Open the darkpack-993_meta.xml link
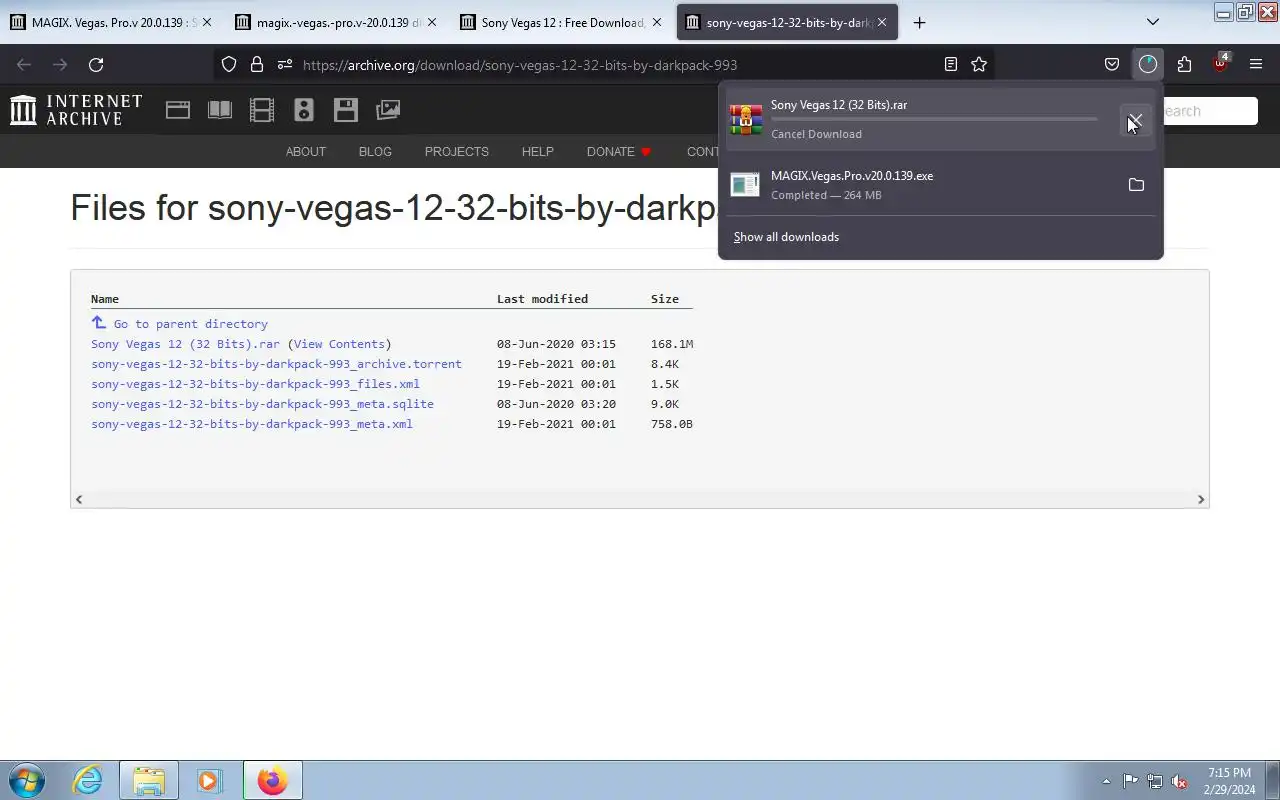Image resolution: width=1280 pixels, height=800 pixels. [x=252, y=424]
